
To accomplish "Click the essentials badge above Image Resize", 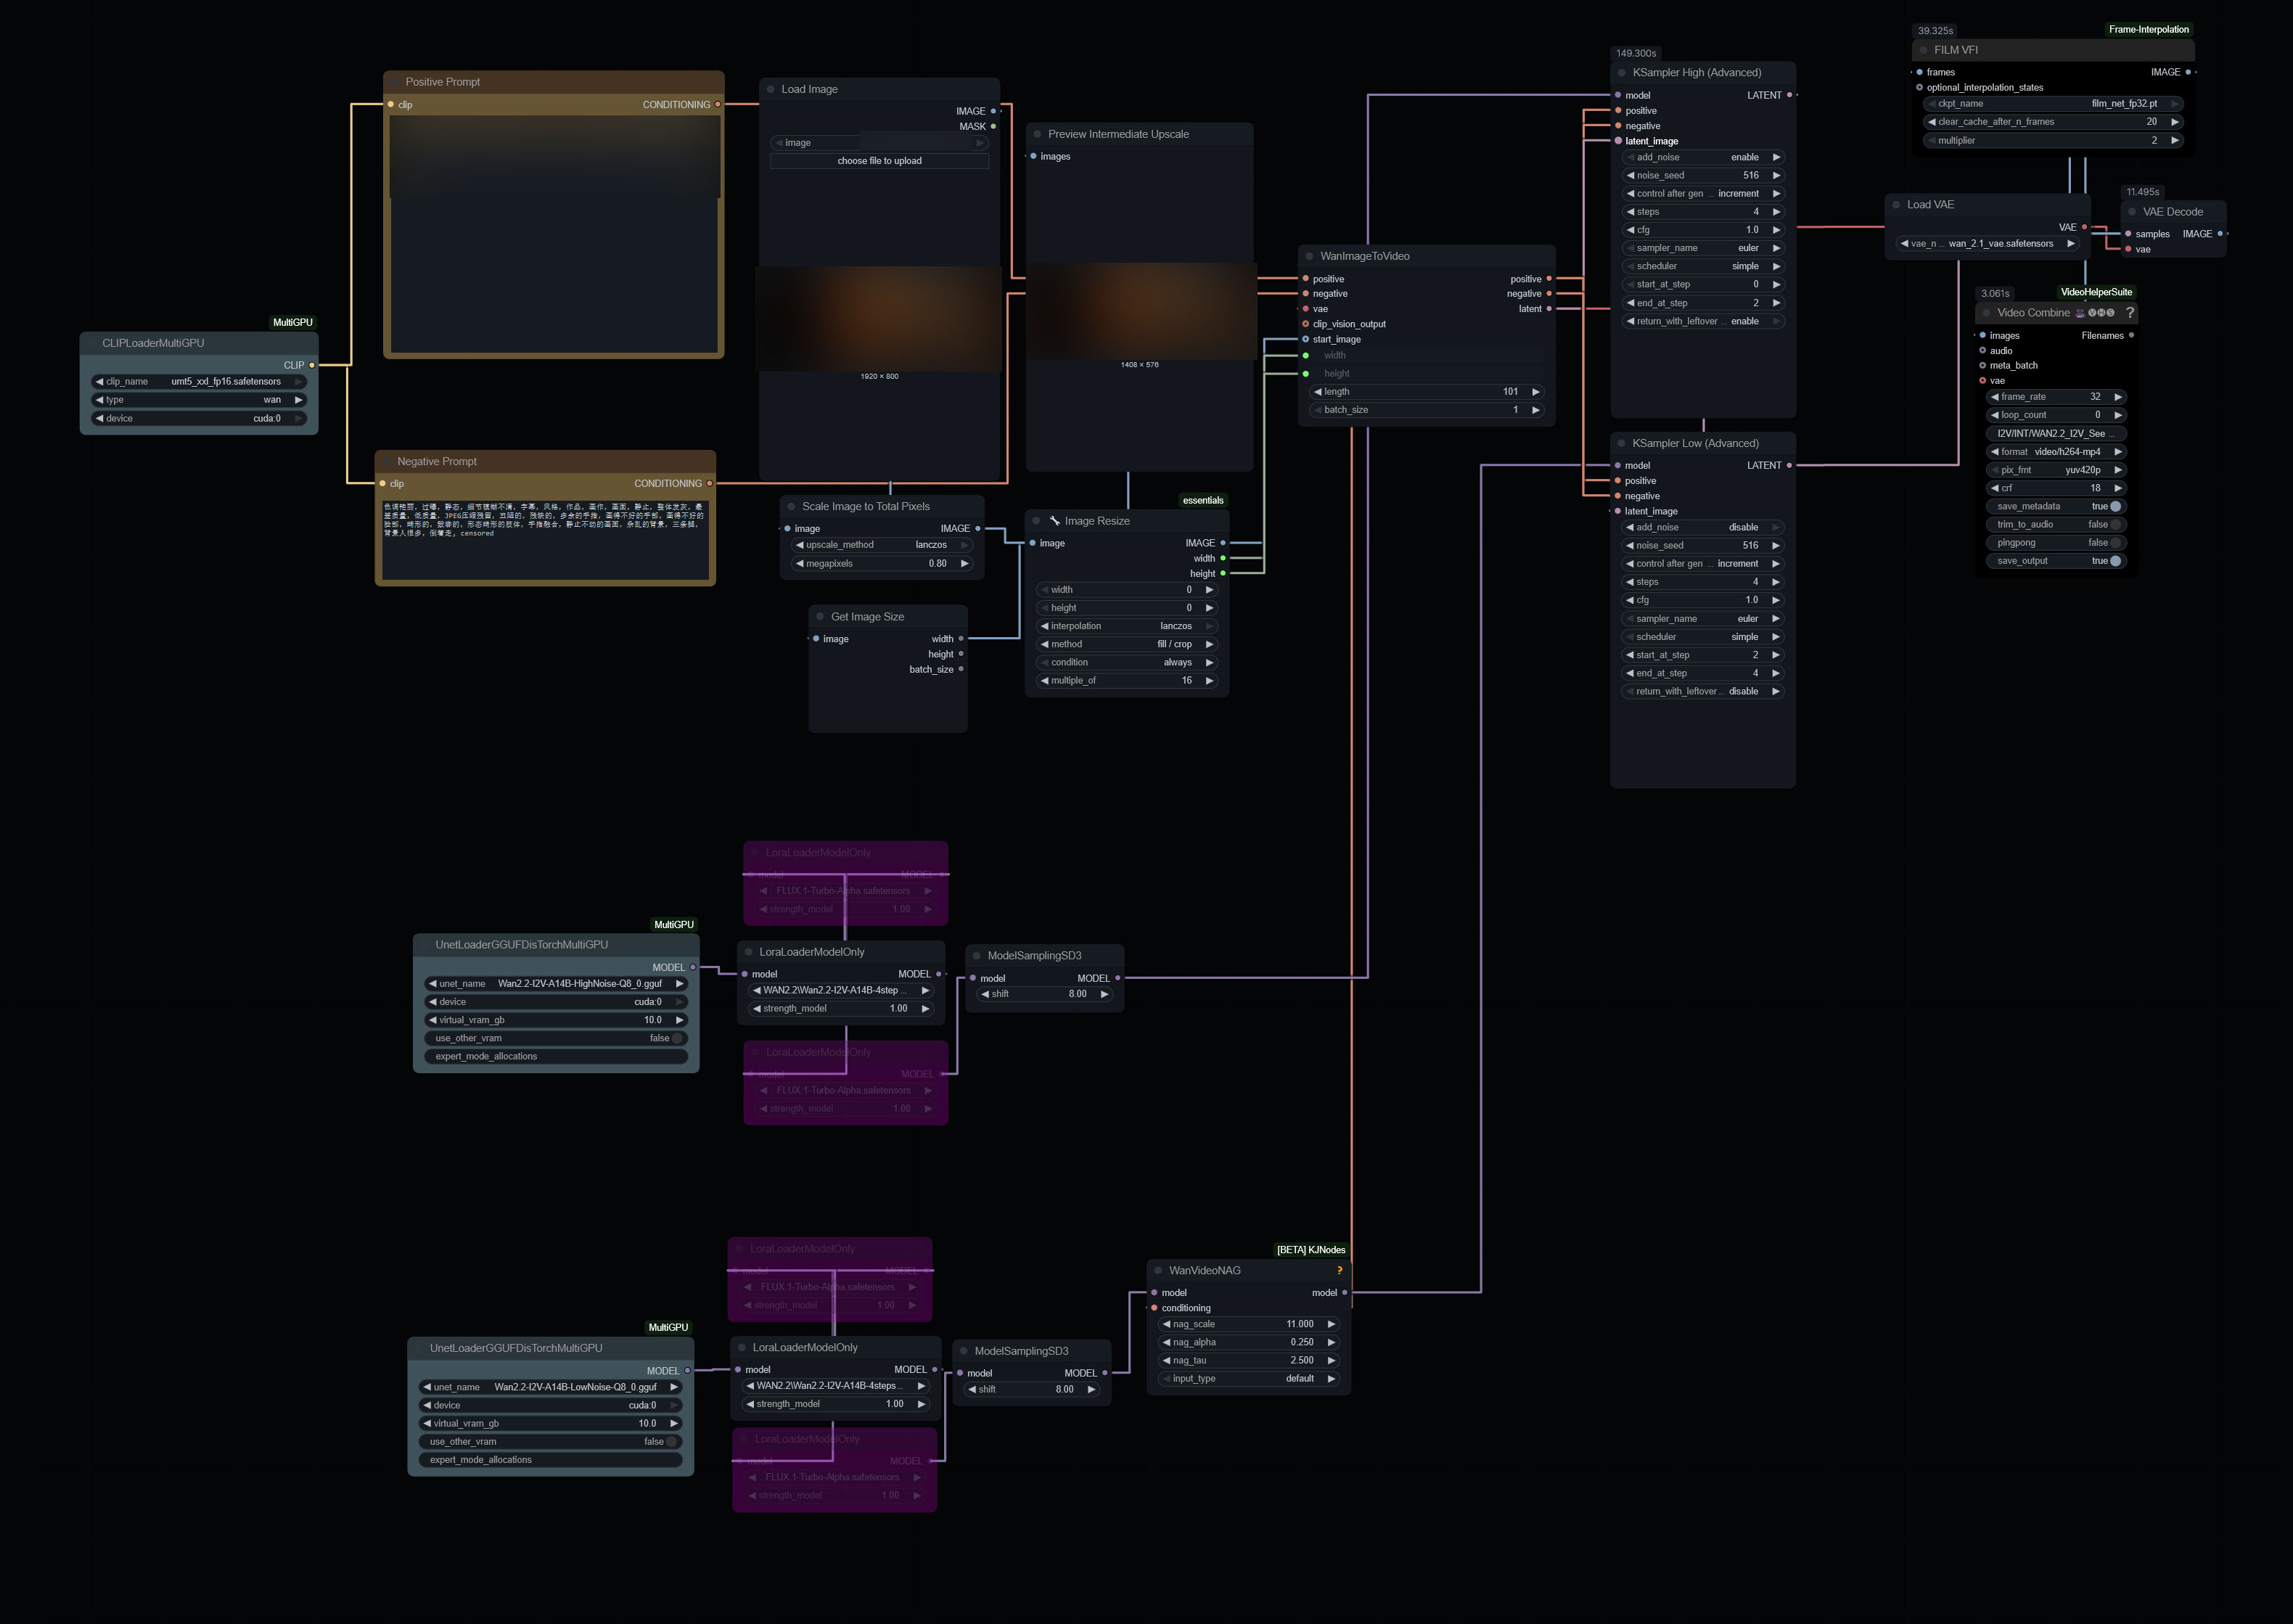I will (x=1203, y=500).
